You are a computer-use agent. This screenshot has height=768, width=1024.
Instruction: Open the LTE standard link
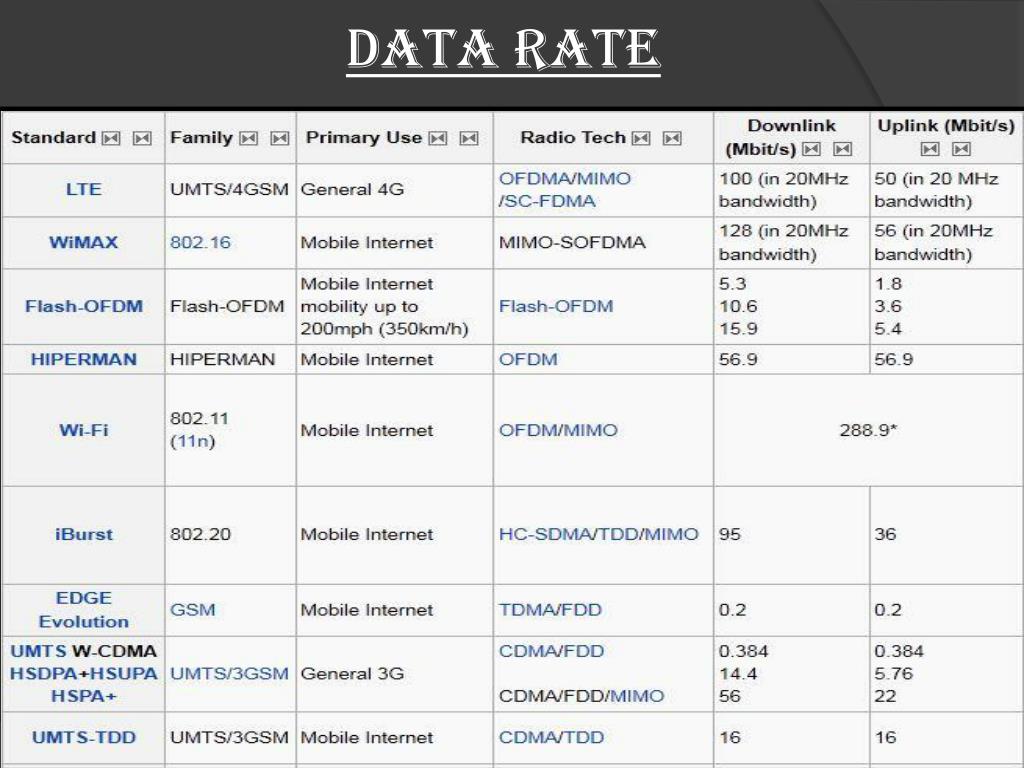[84, 189]
